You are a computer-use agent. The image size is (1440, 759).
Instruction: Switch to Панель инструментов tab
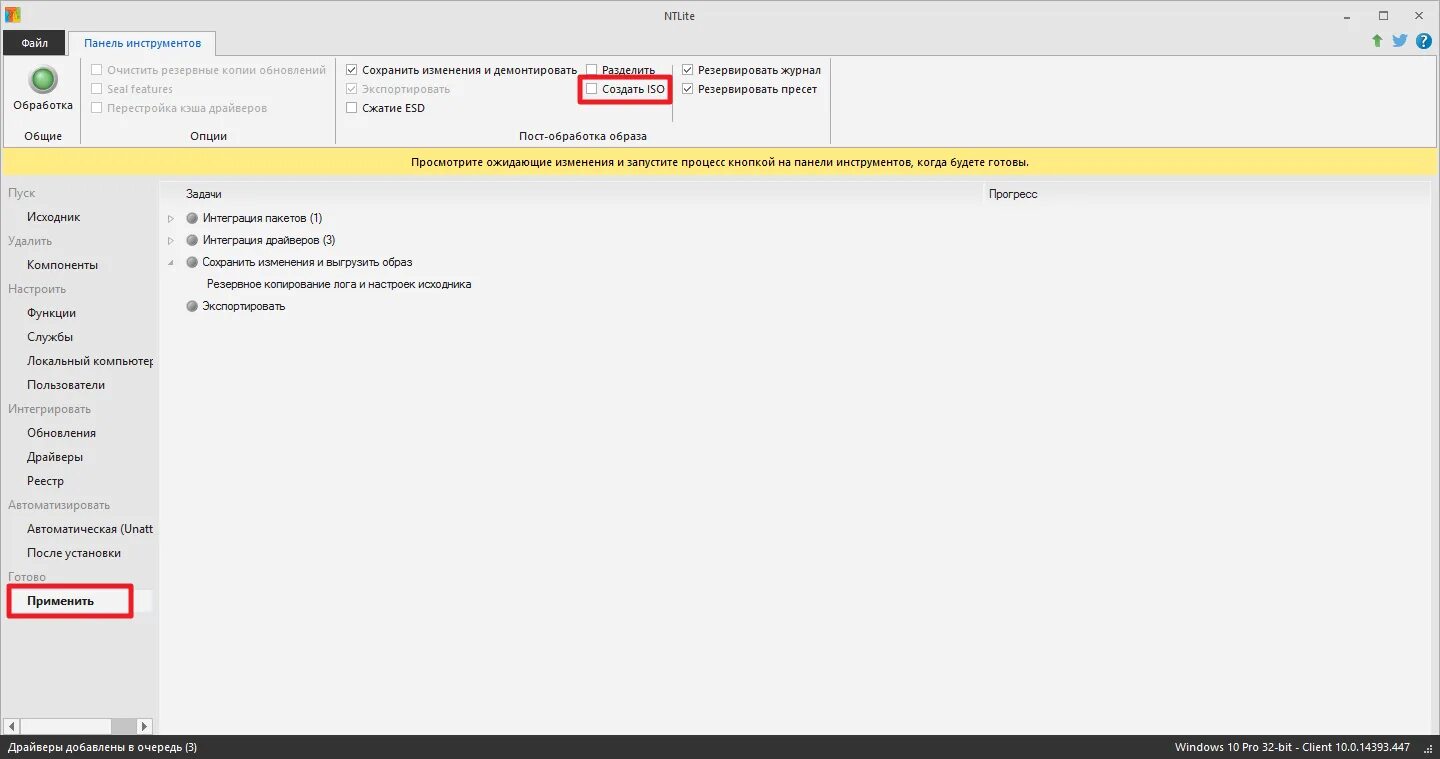pyautogui.click(x=142, y=43)
